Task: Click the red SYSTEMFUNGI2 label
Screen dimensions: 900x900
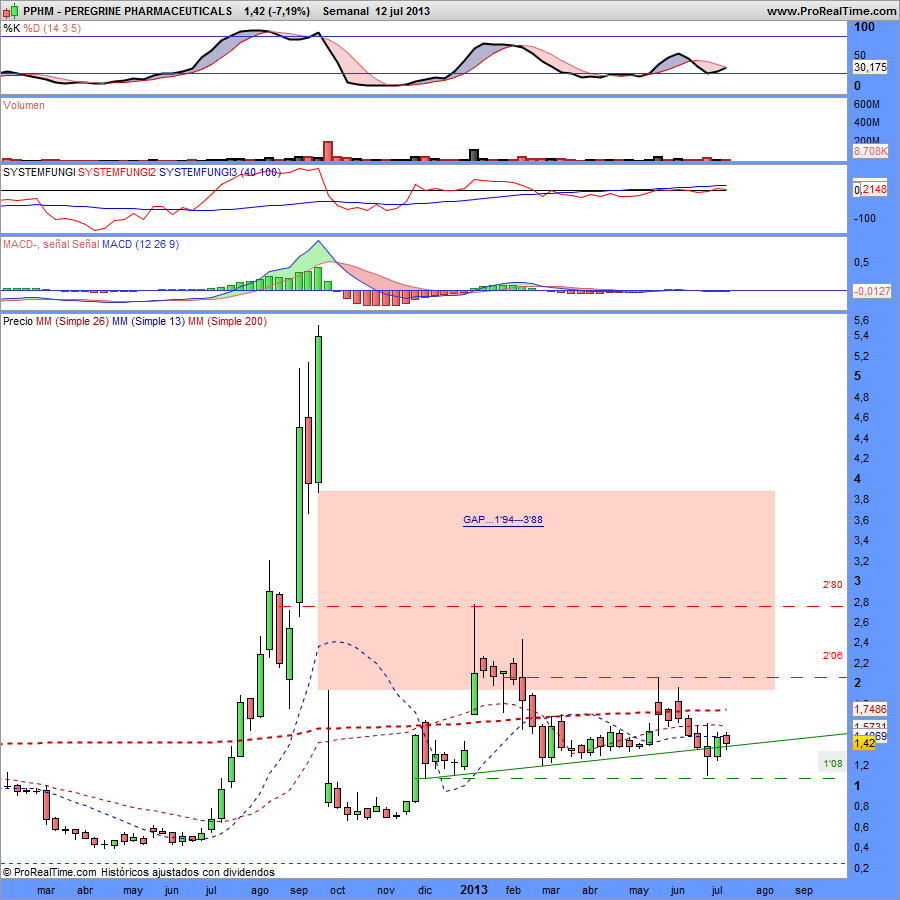Action: point(117,172)
